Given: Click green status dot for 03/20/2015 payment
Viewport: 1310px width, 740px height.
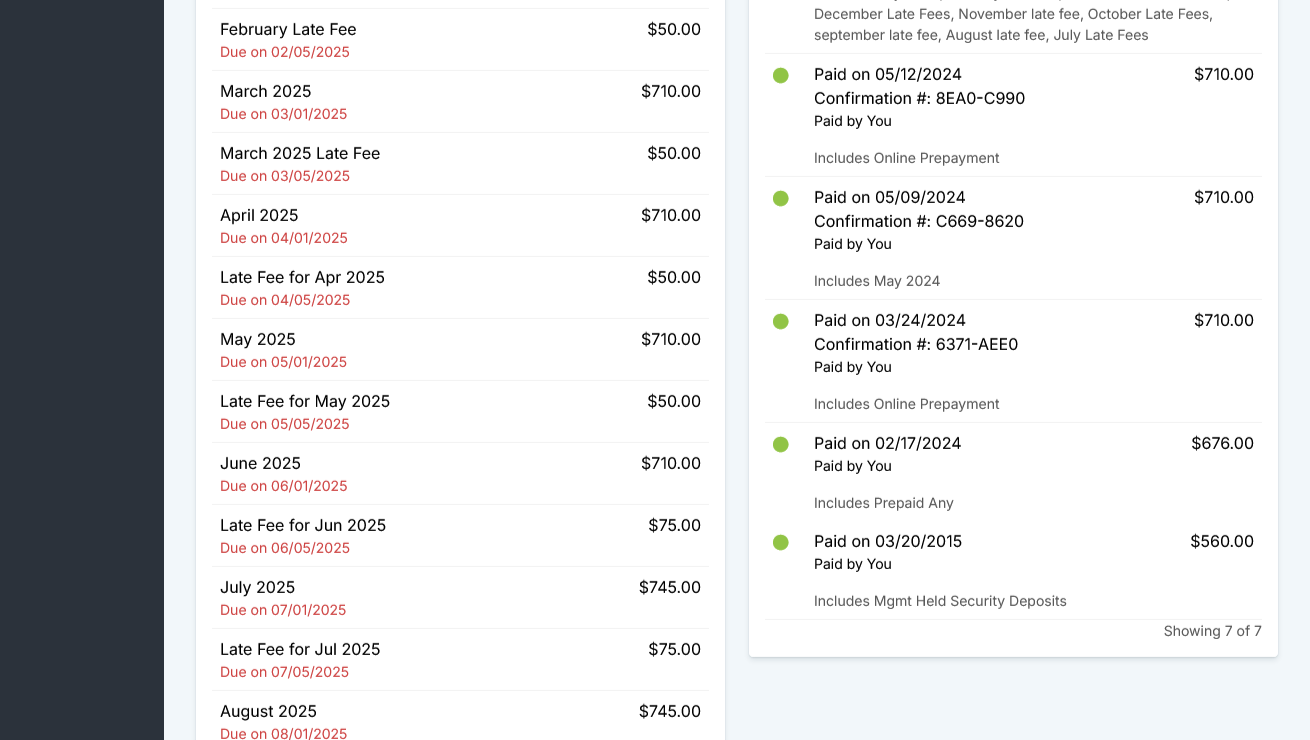Looking at the screenshot, I should (x=781, y=542).
